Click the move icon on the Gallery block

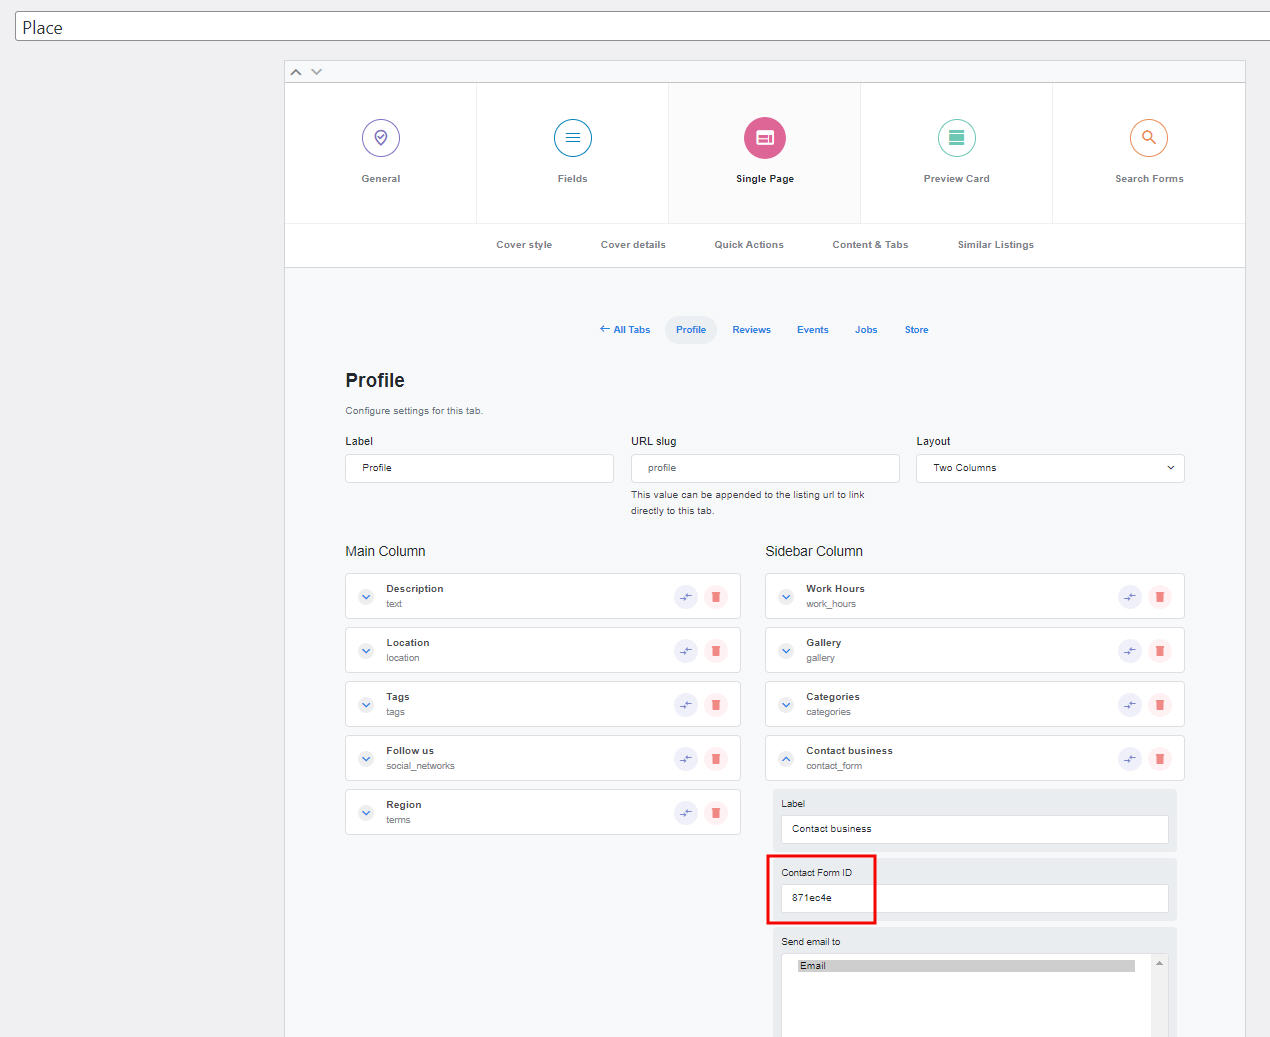[1130, 651]
